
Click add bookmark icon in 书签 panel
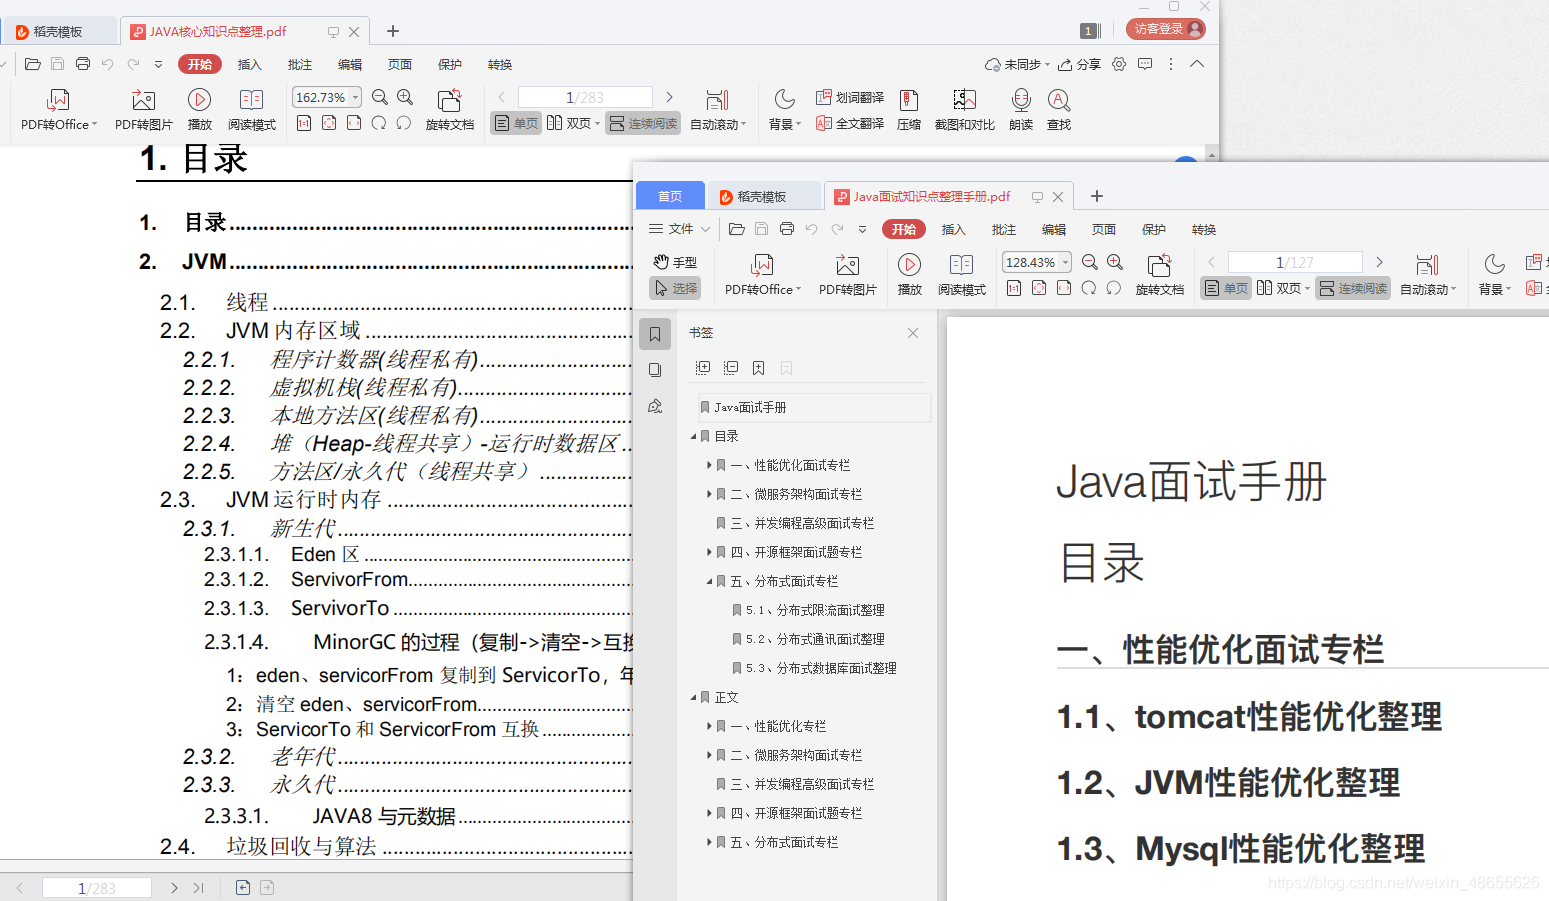click(759, 368)
